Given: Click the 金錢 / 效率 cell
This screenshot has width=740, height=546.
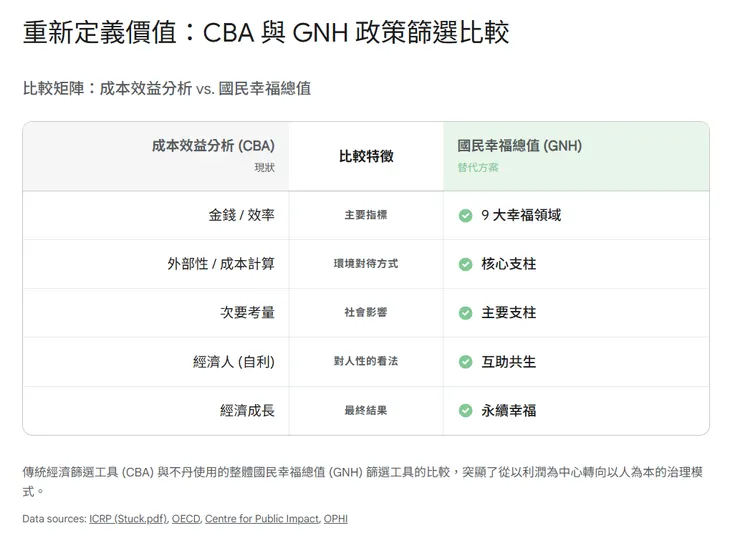Looking at the screenshot, I should [241, 215].
